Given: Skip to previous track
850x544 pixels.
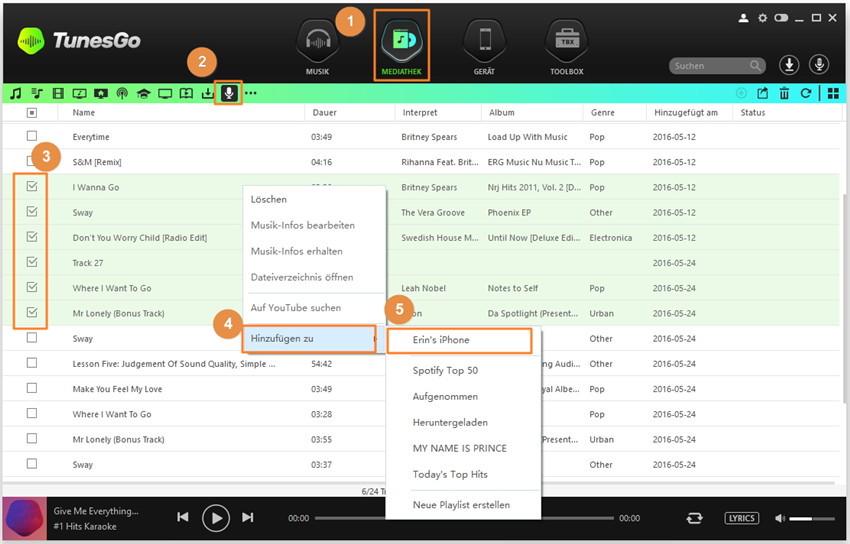Looking at the screenshot, I should [x=183, y=517].
